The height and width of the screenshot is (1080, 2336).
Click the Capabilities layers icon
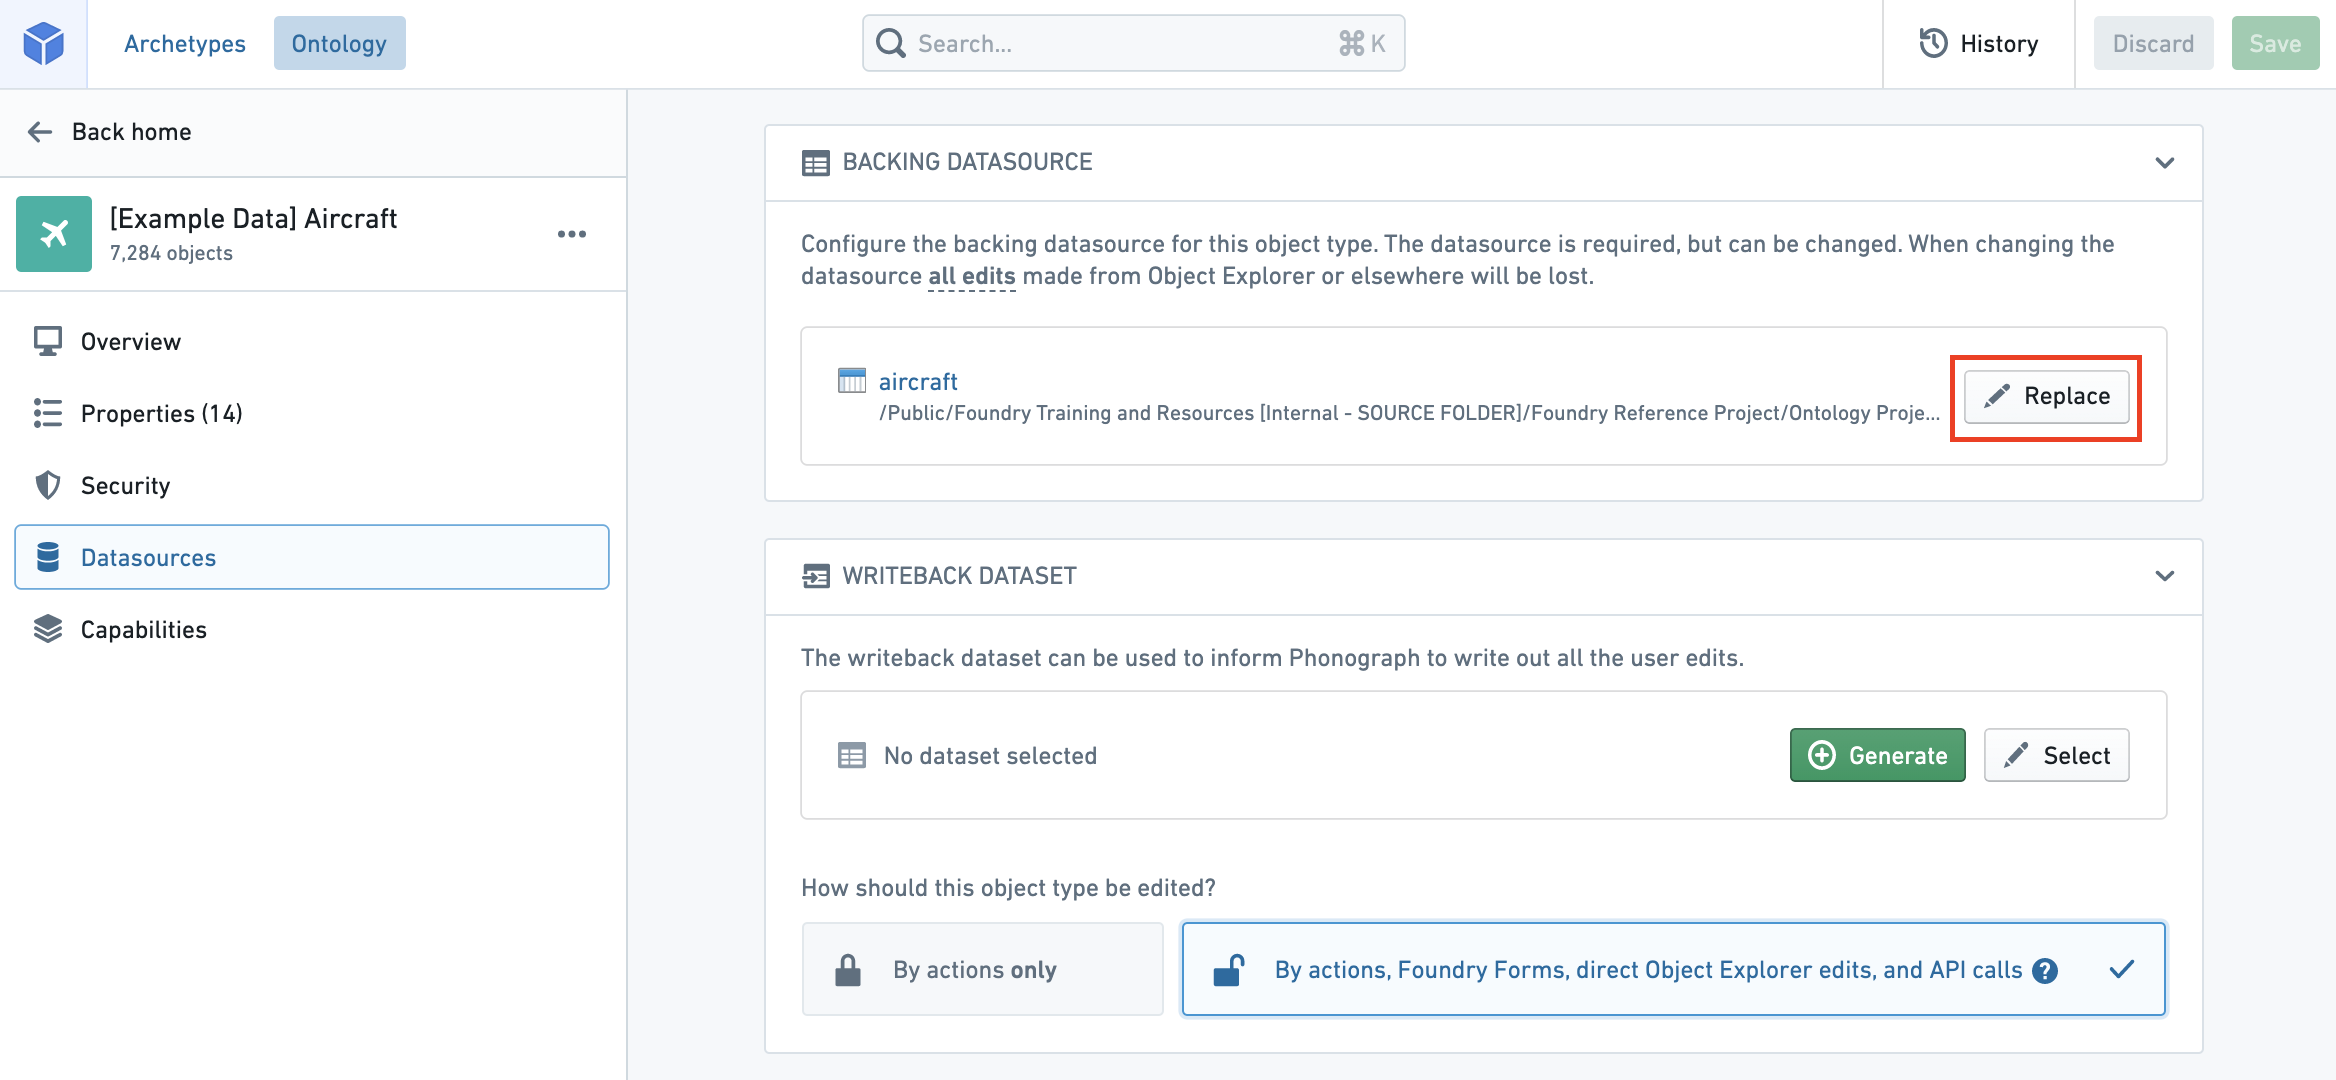48,629
